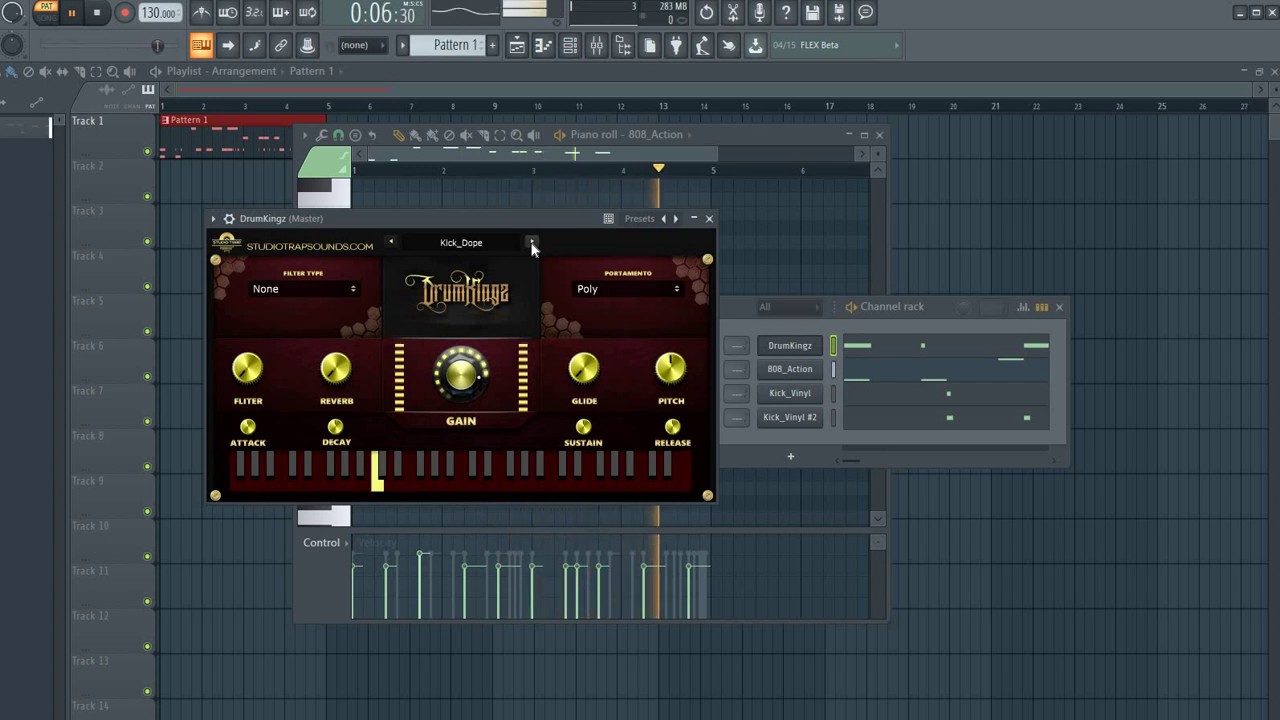The width and height of the screenshot is (1280, 720).
Task: Open Filter Type None dropdown
Action: click(304, 289)
